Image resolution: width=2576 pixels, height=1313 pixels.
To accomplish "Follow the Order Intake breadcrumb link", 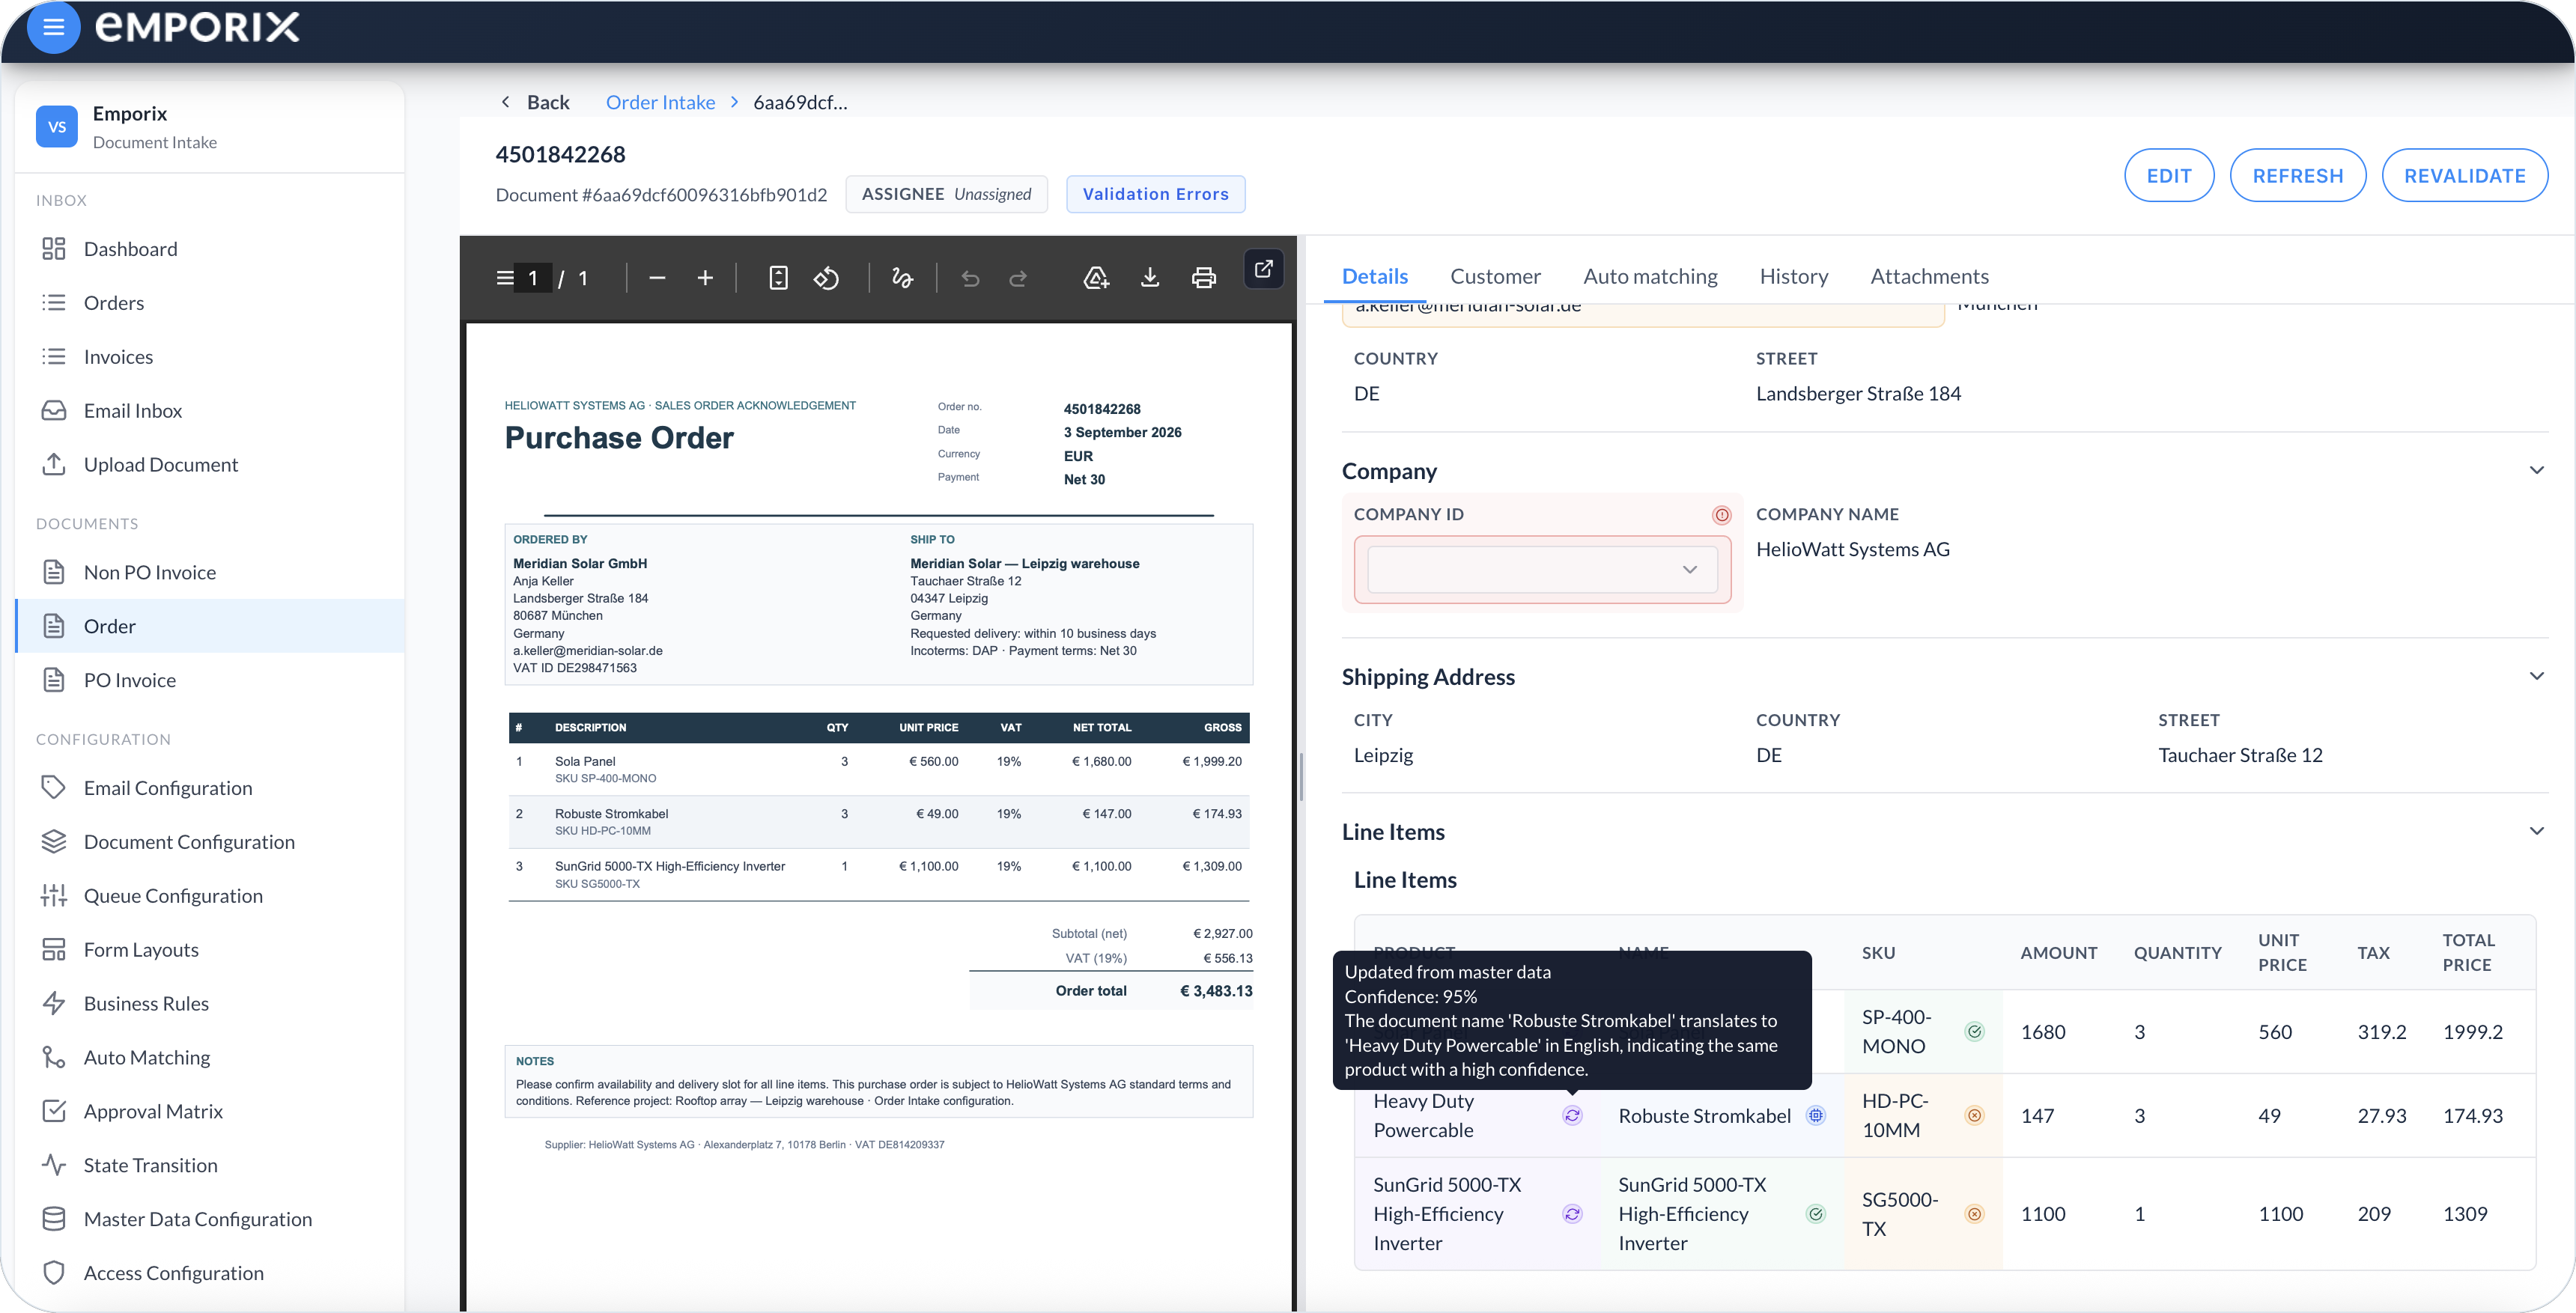I will click(x=660, y=102).
